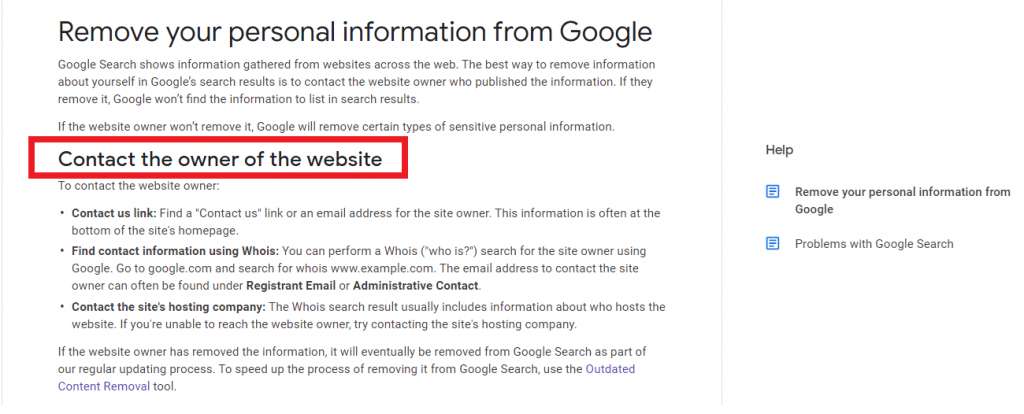Viewport: 1024px width, 414px height.
Task: Click the bold Contact us link label
Action: pos(114,213)
